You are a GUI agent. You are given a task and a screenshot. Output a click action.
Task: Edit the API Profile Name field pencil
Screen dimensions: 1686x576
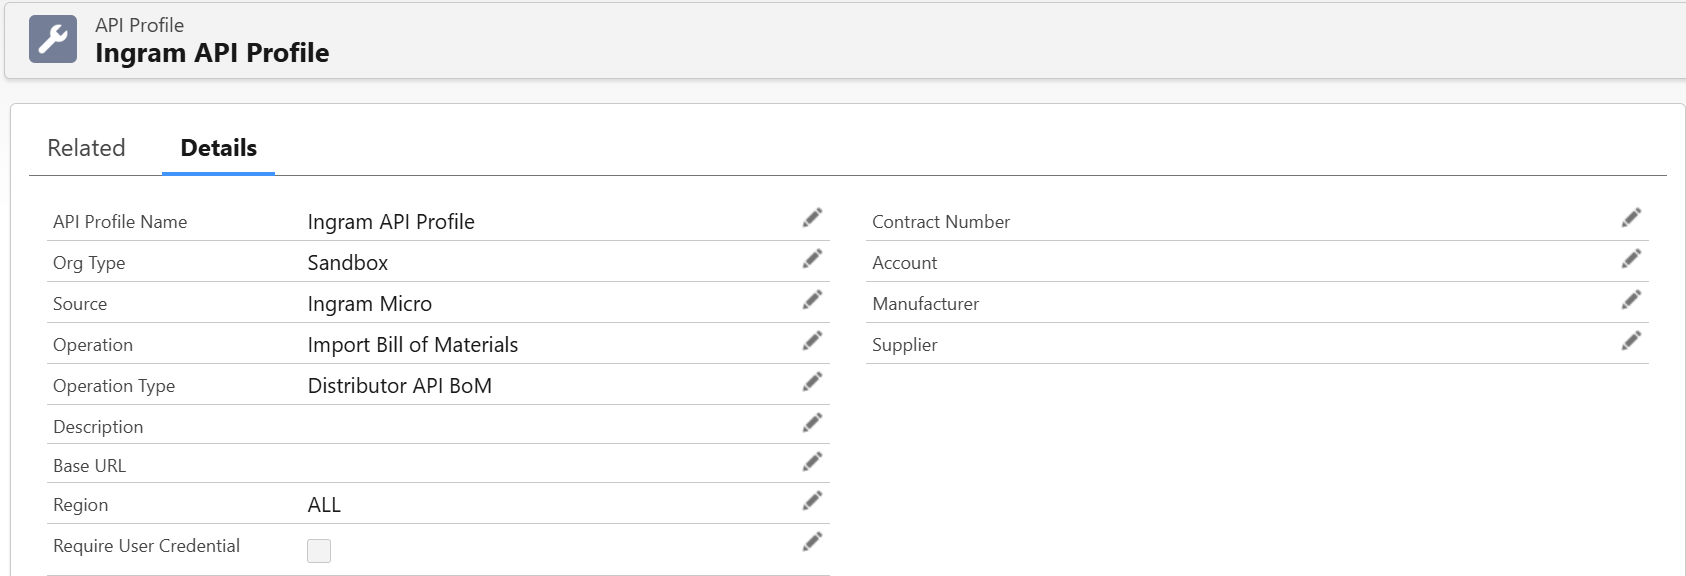[x=812, y=218]
